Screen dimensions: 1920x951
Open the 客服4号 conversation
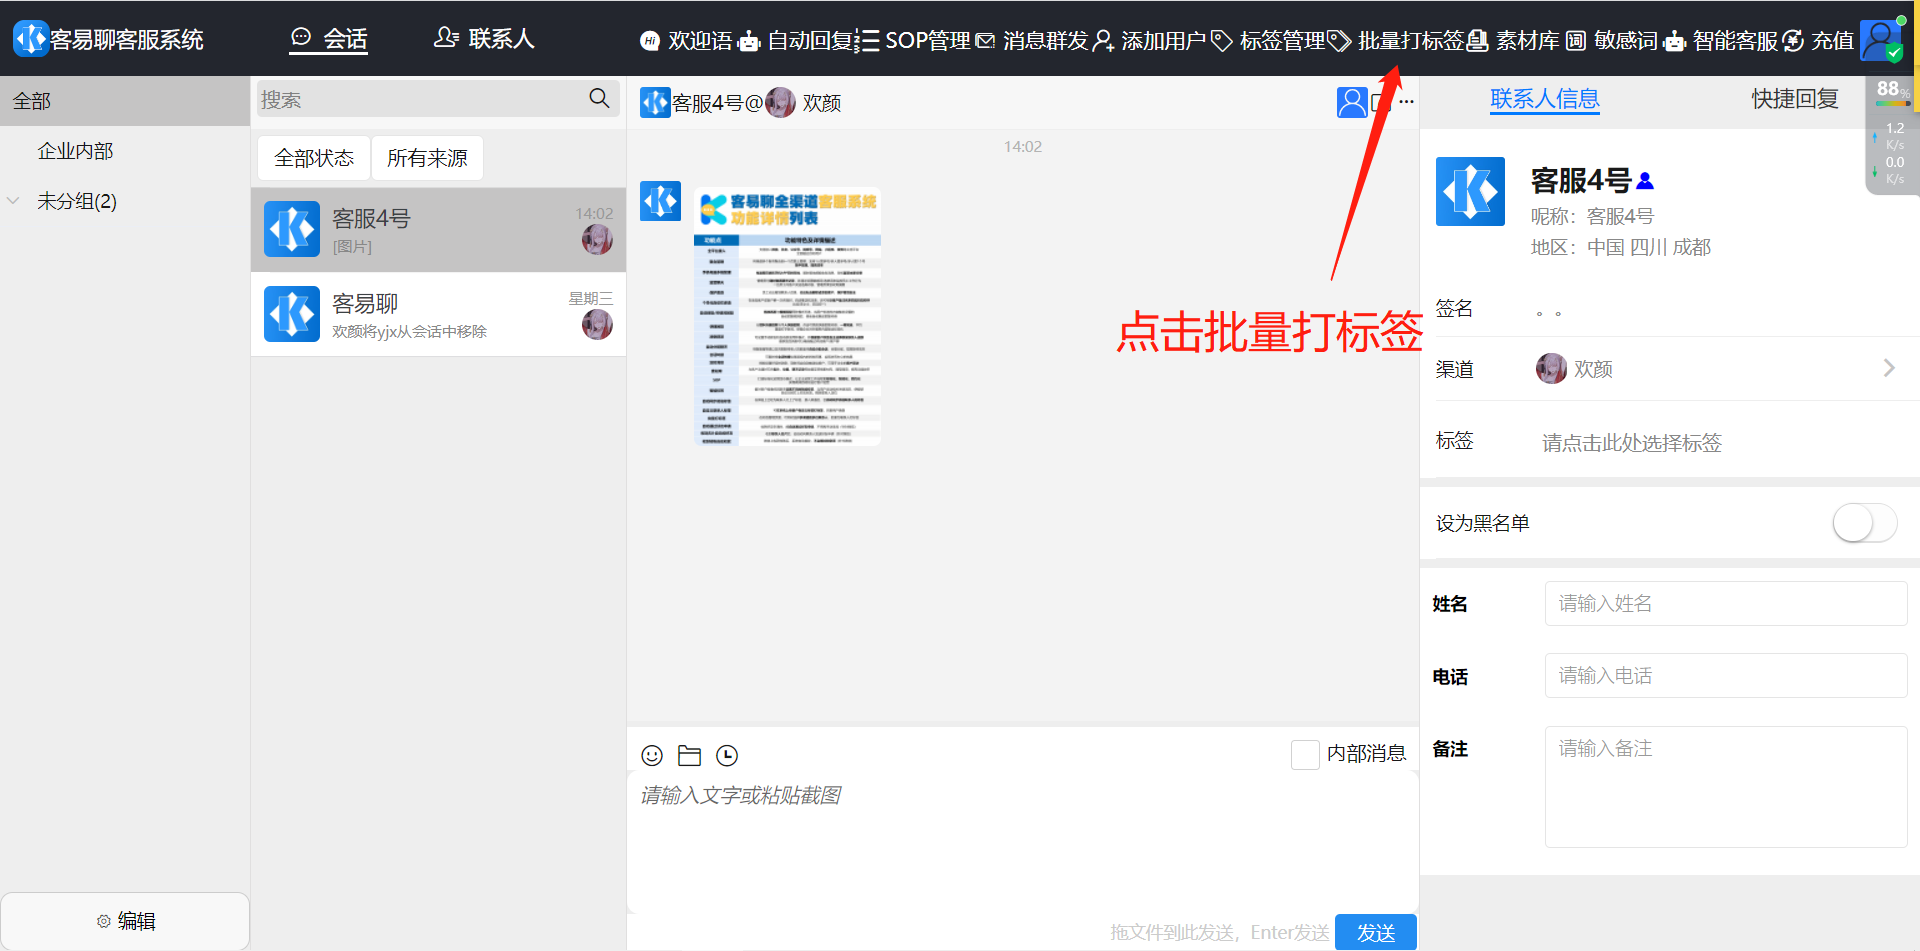pyautogui.click(x=438, y=229)
